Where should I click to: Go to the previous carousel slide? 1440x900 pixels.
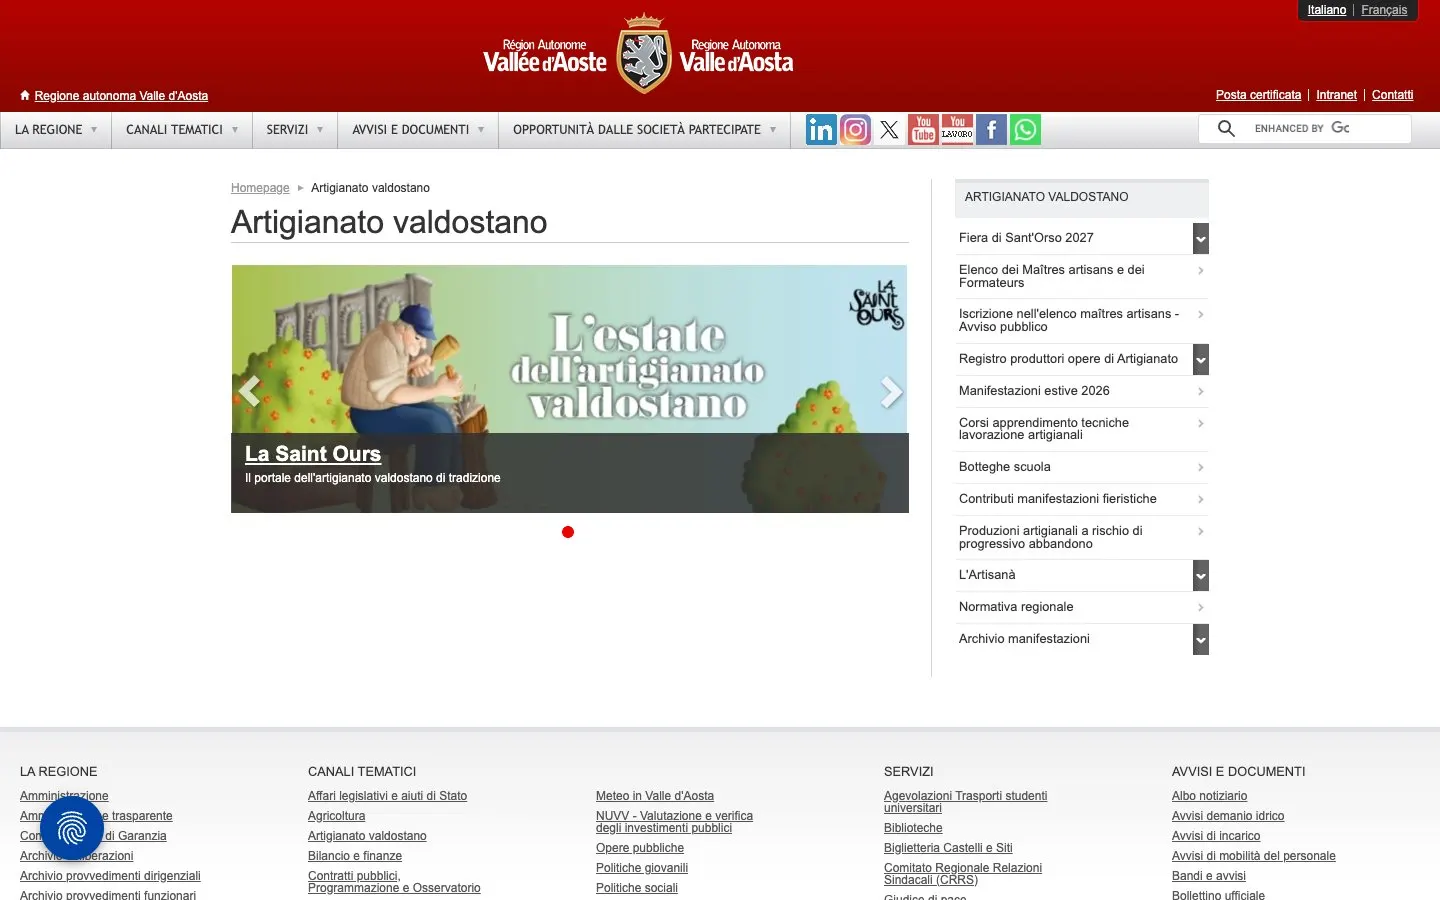click(249, 391)
